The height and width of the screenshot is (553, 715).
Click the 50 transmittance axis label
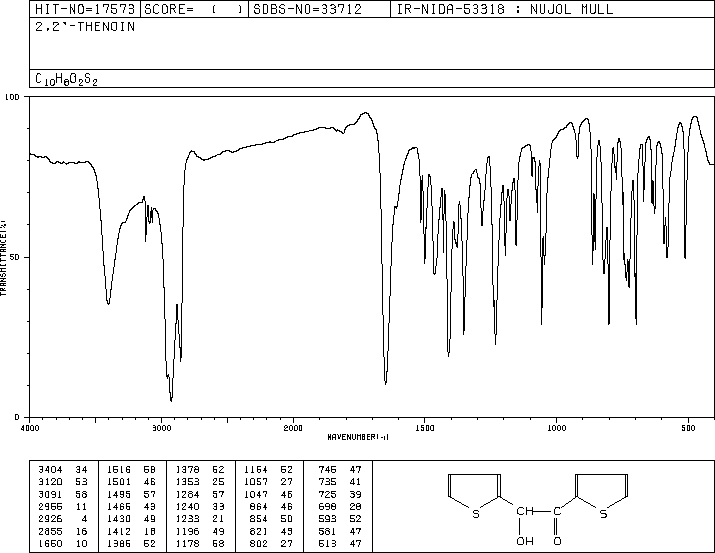(x=16, y=257)
